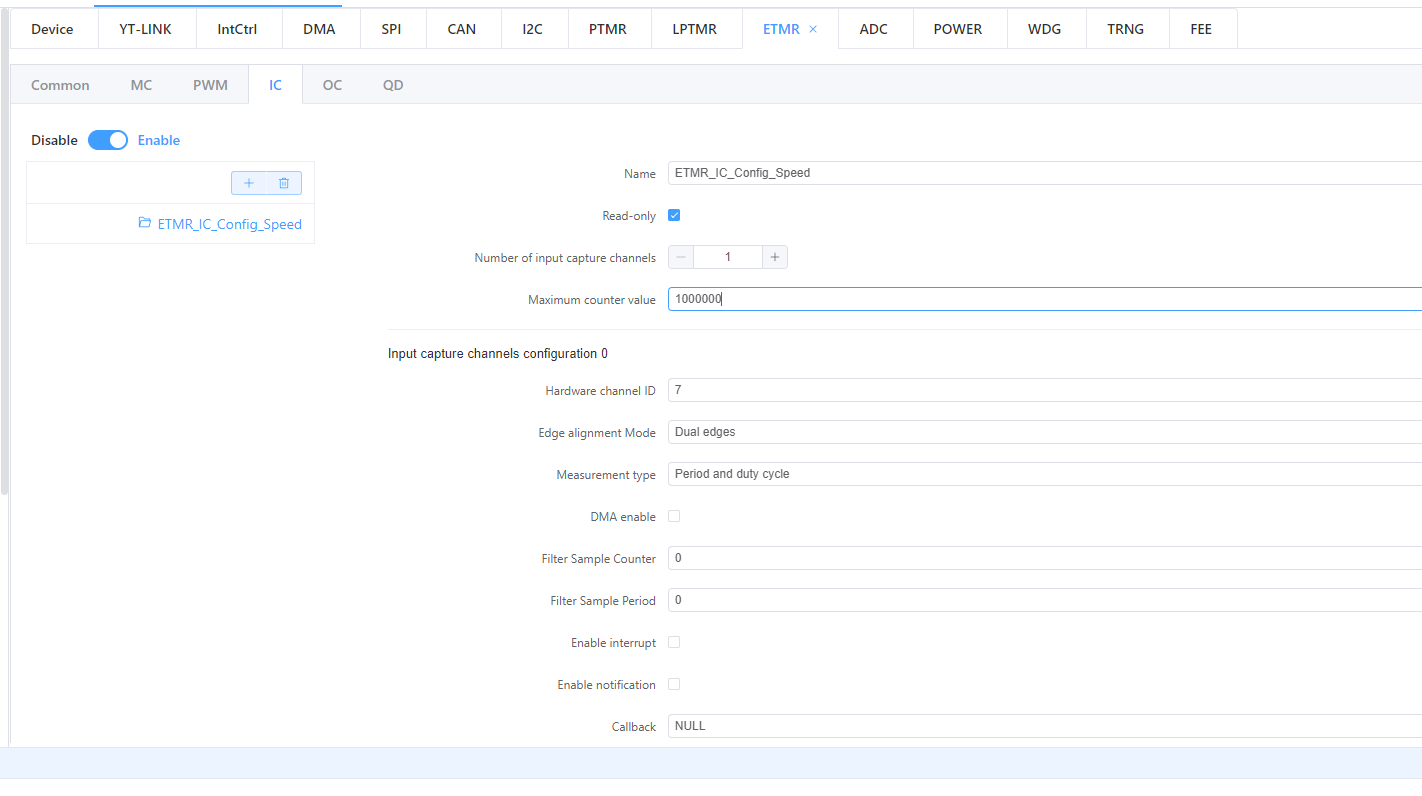
Task: Click the Enable label beside the switch
Action: (159, 140)
